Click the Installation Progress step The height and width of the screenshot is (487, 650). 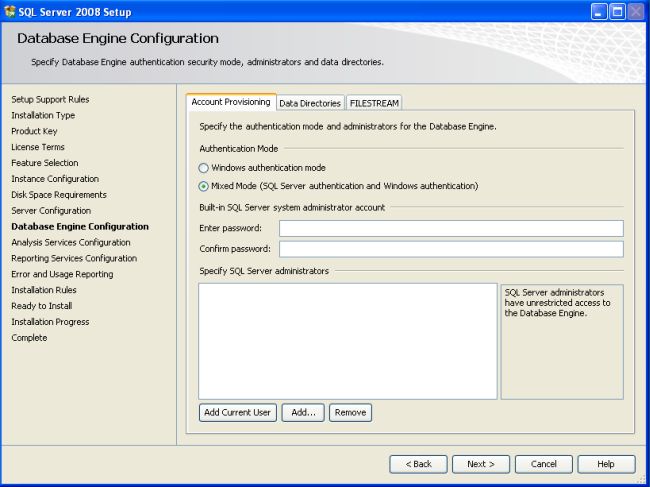coord(50,322)
